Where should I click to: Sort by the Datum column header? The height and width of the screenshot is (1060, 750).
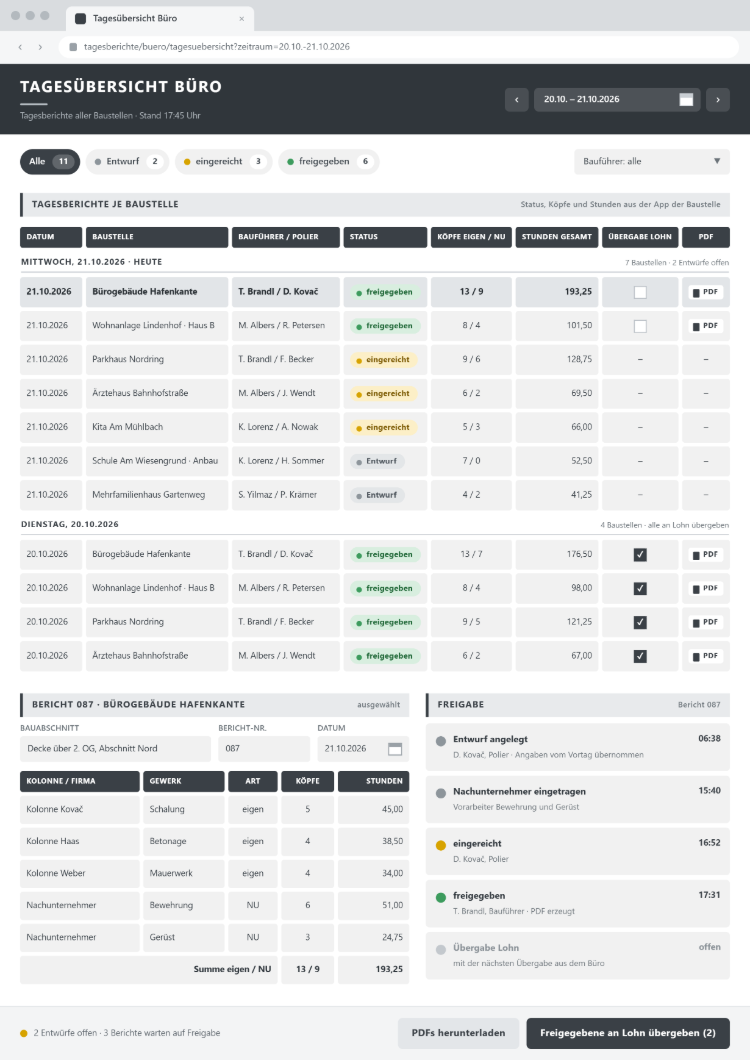coord(51,237)
